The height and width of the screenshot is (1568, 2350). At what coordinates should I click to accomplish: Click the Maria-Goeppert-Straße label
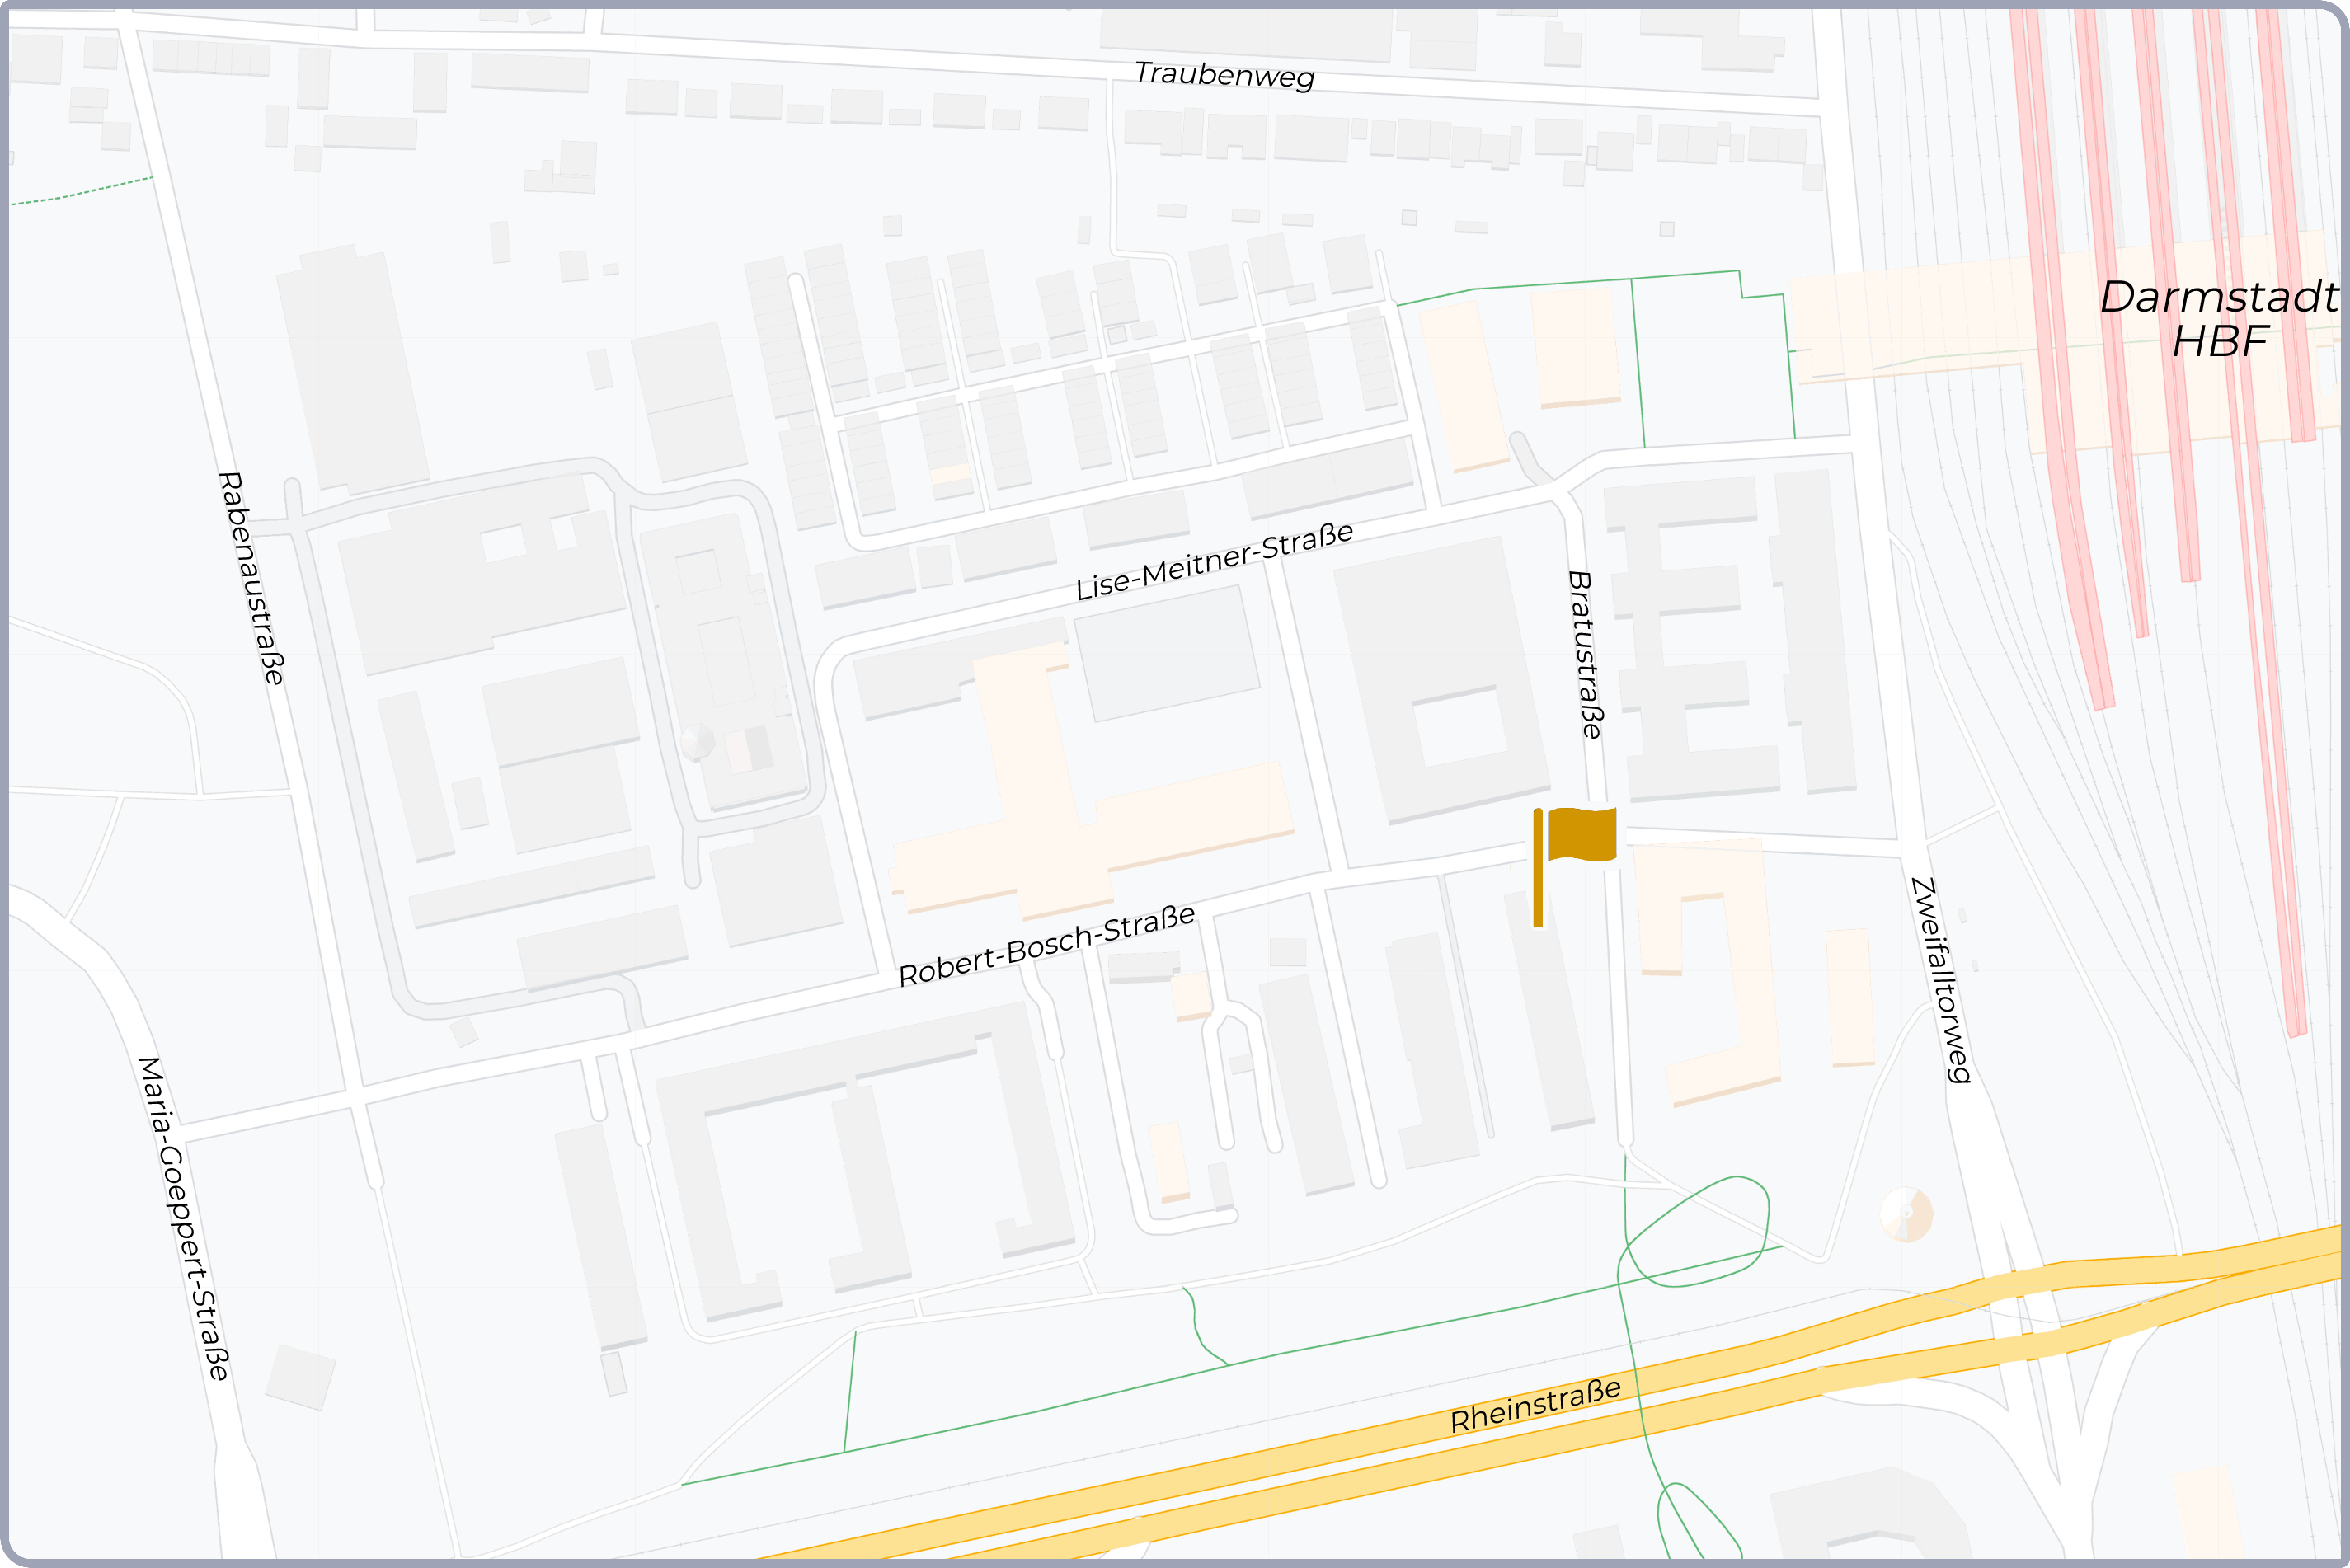184,1218
